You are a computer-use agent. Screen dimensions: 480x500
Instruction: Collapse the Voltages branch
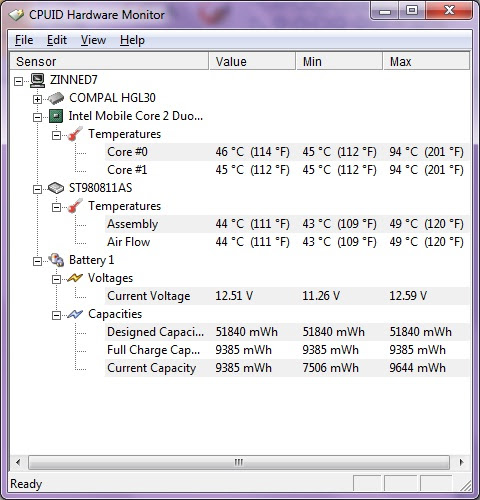(57, 279)
